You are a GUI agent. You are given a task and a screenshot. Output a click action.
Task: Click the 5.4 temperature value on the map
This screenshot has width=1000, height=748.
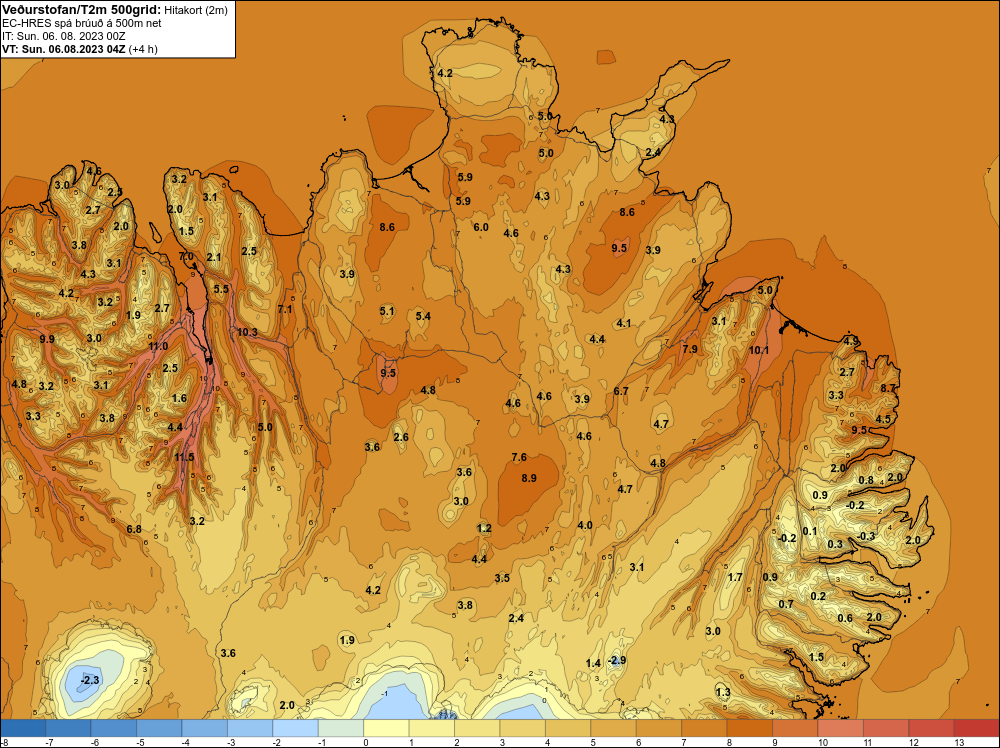423,316
